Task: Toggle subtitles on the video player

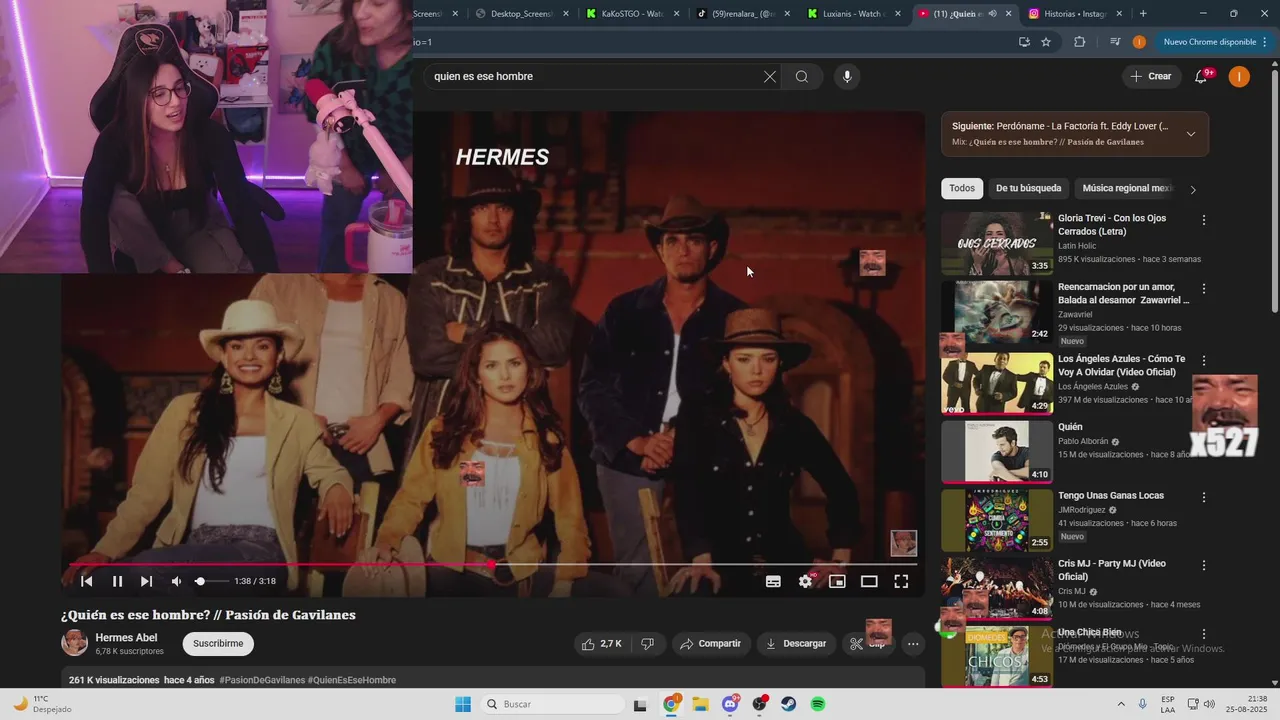Action: coord(773,581)
